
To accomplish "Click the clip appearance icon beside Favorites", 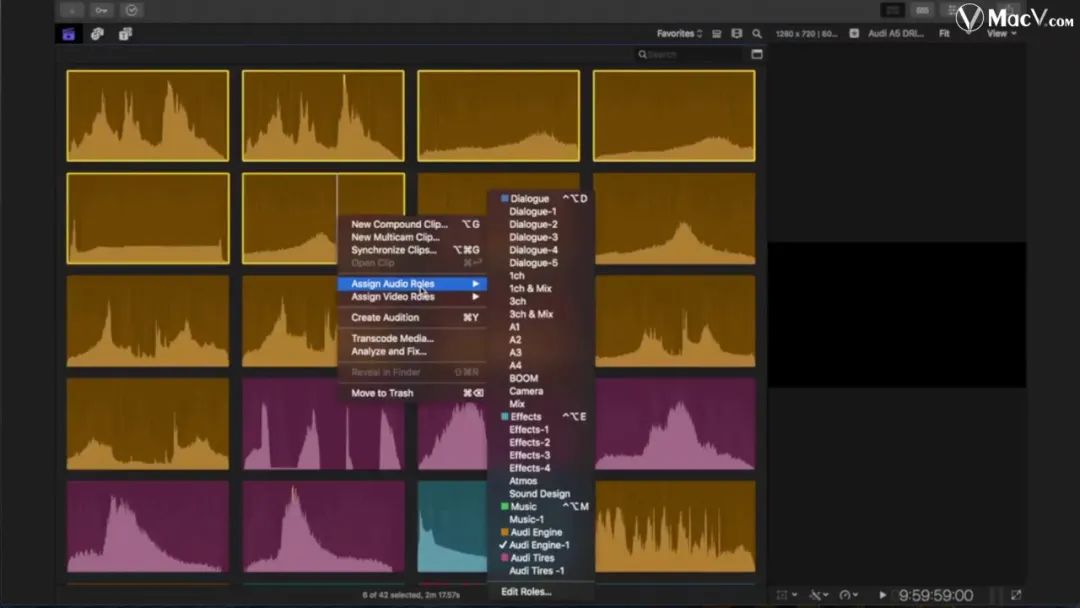I will click(716, 34).
